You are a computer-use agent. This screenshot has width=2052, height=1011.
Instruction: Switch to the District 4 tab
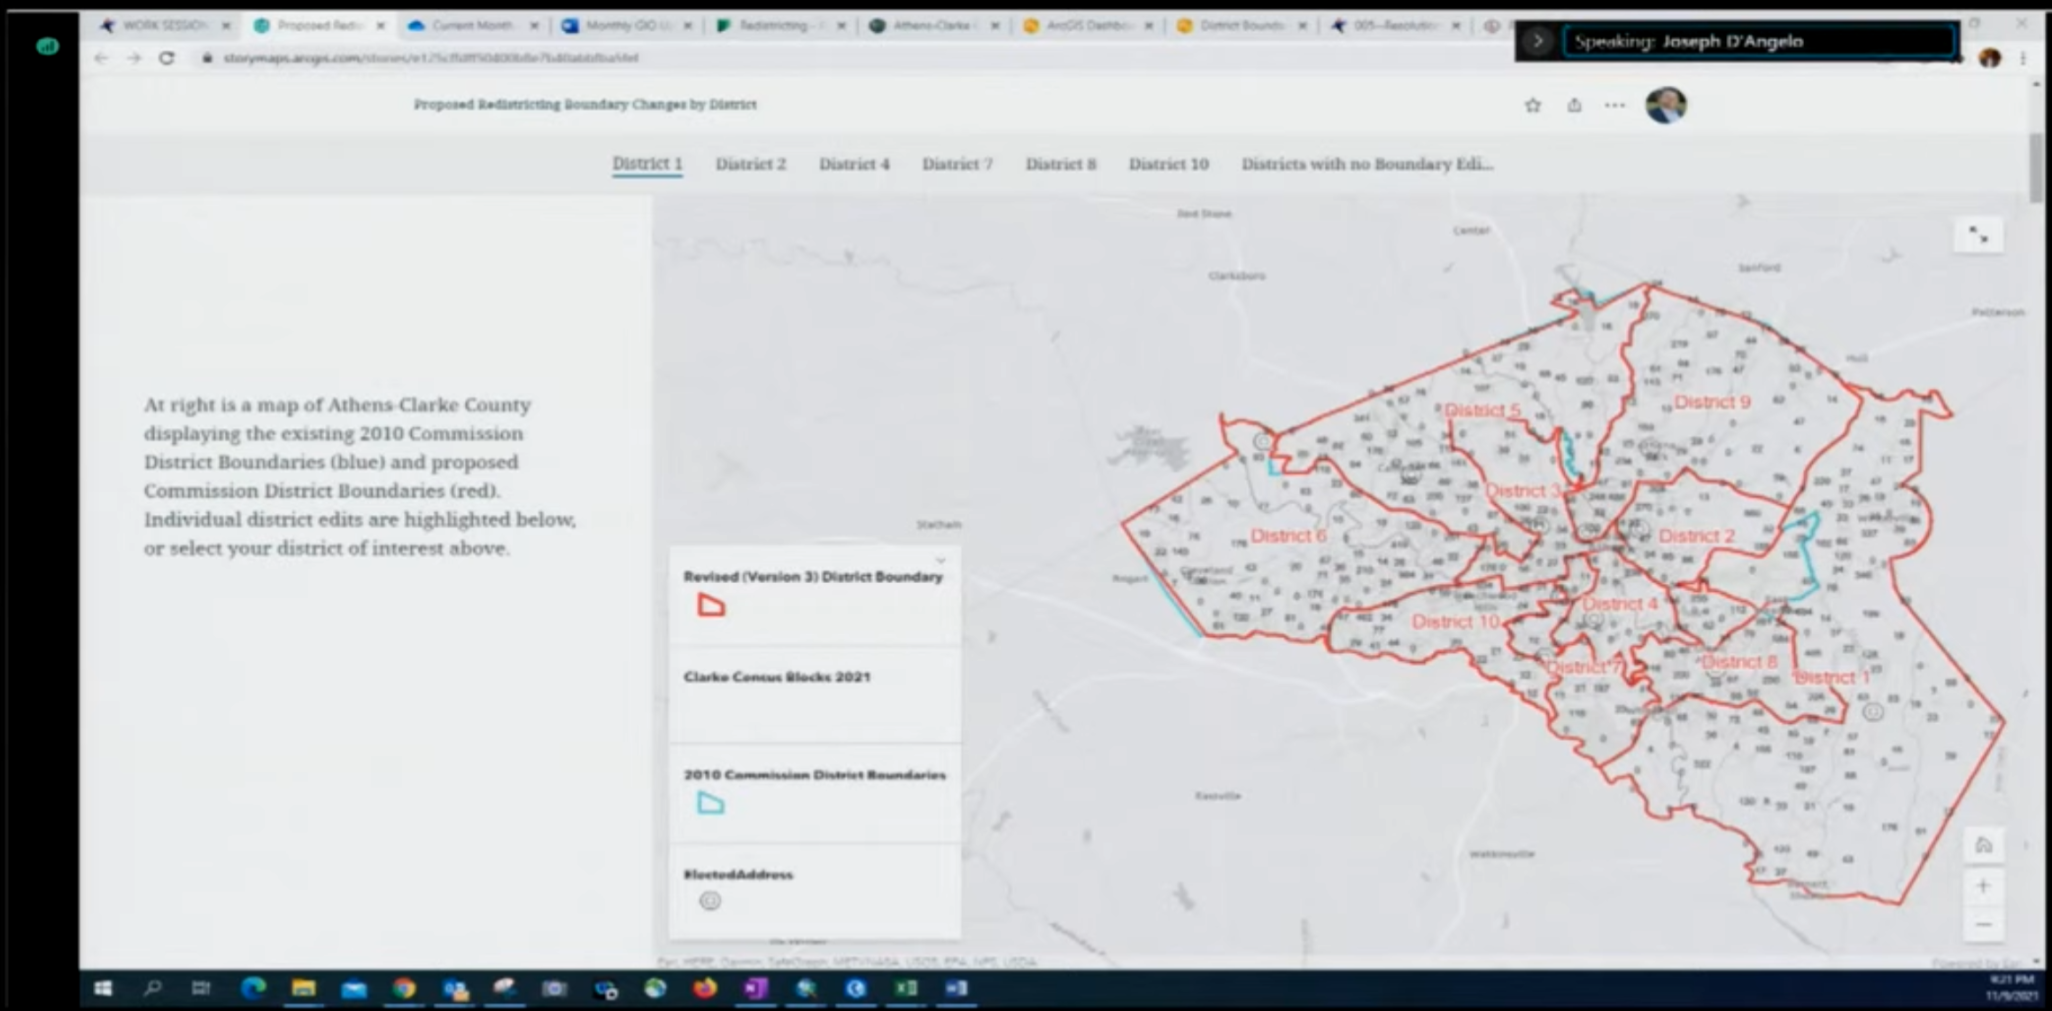(x=854, y=164)
